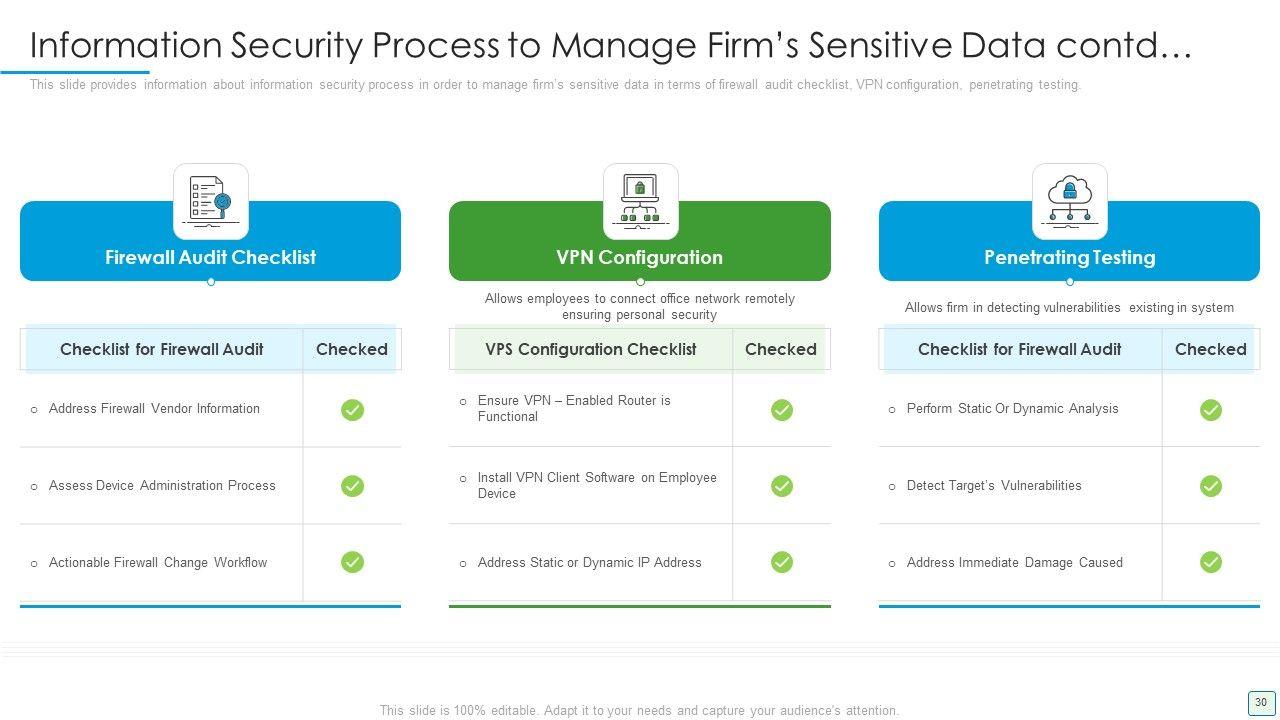Select the Penetrating Testing banner

pyautogui.click(x=1069, y=258)
